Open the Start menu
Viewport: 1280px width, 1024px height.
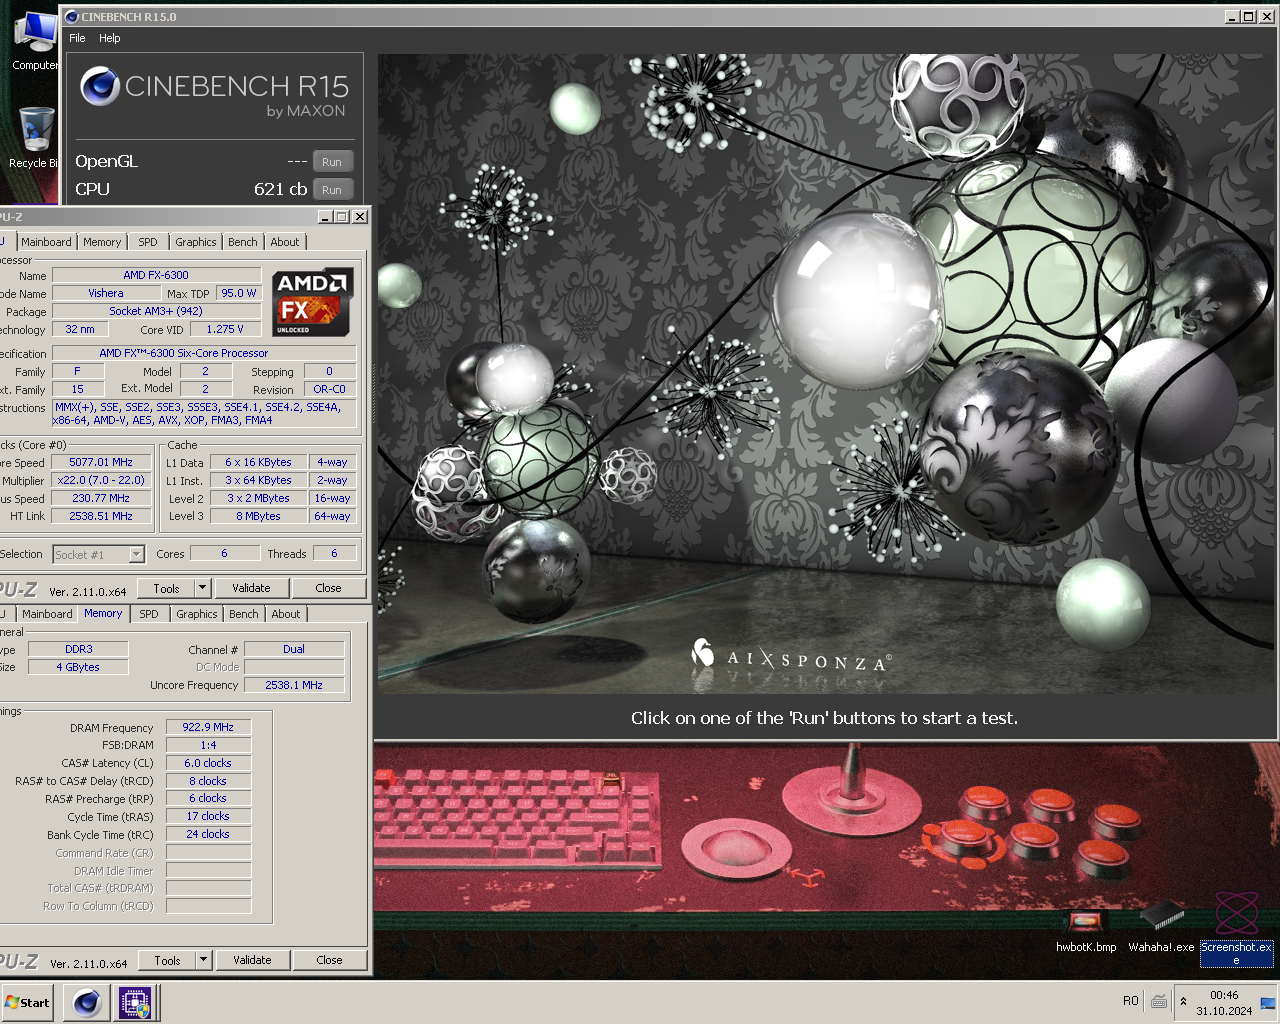28,1002
